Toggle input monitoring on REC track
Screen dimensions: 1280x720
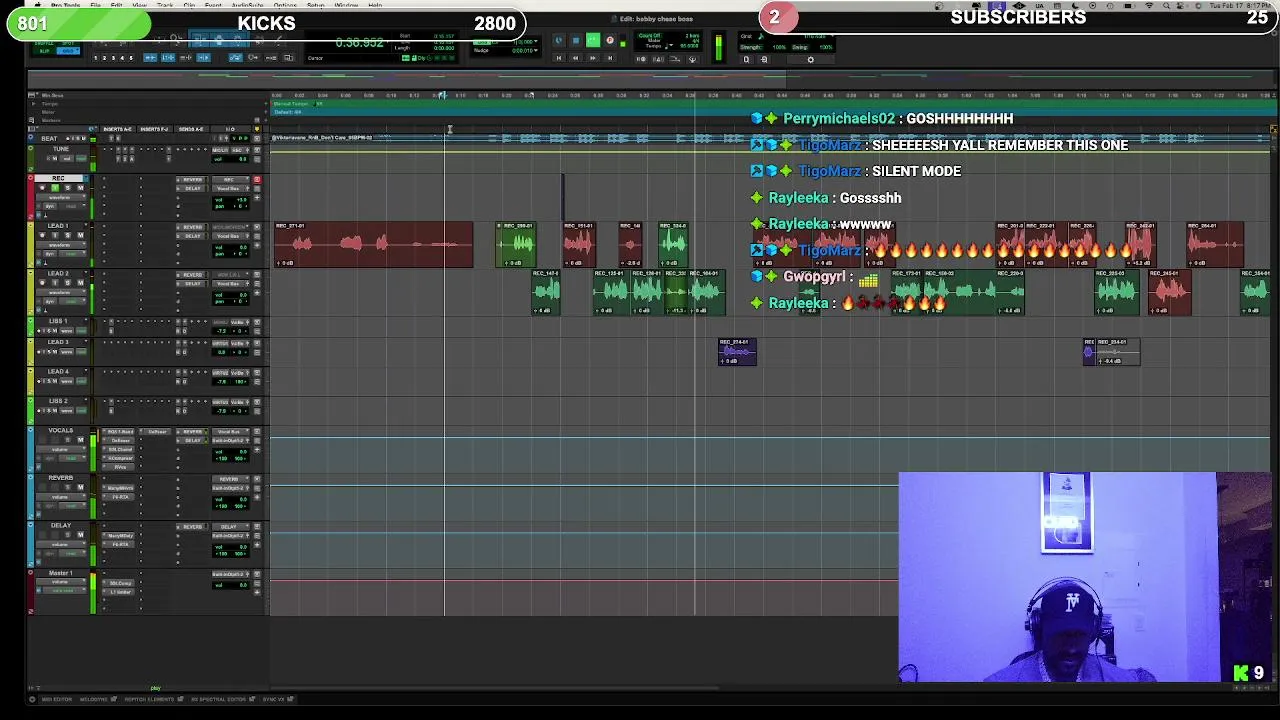(55, 188)
